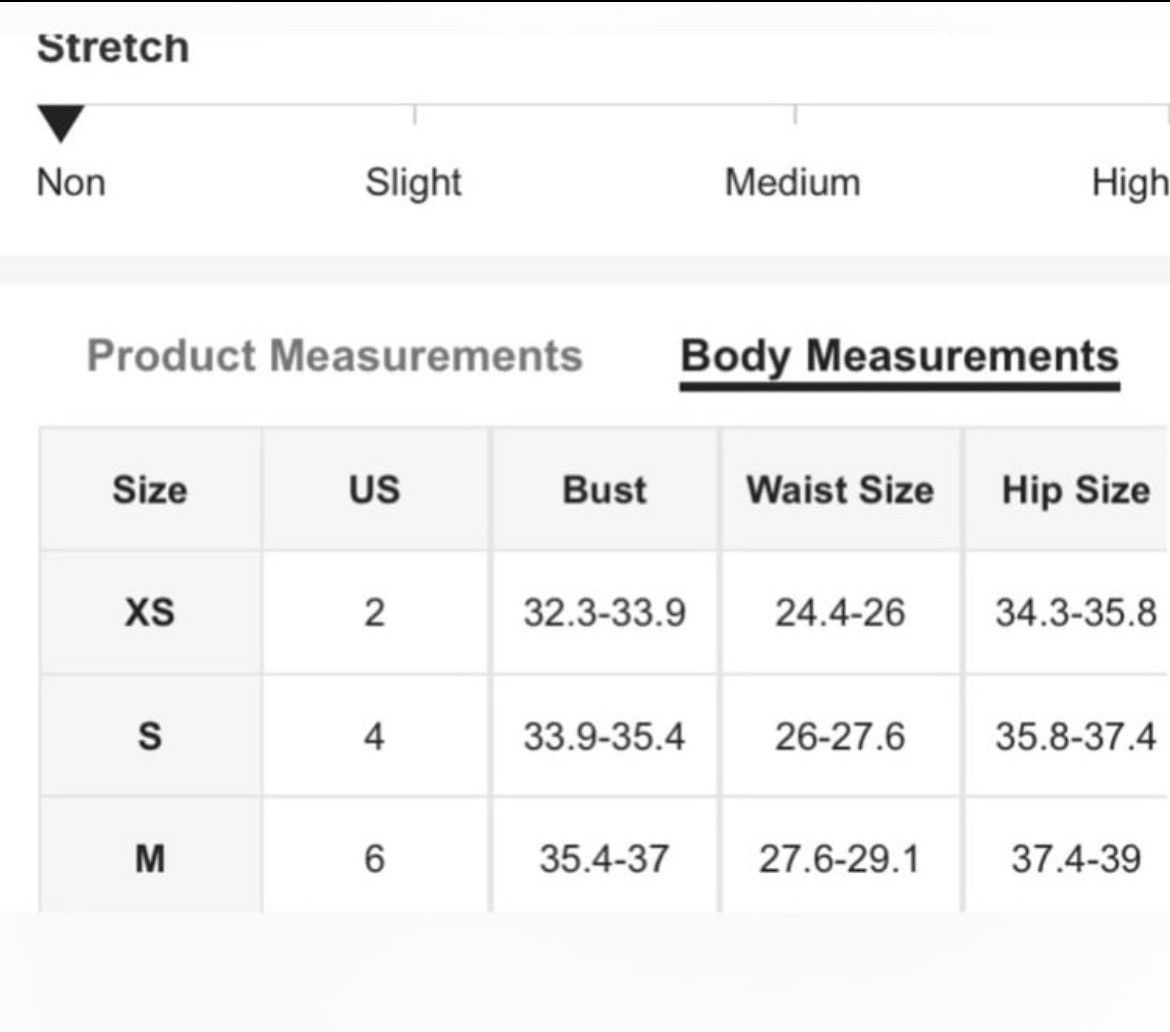Select the XS size row label

click(x=150, y=613)
